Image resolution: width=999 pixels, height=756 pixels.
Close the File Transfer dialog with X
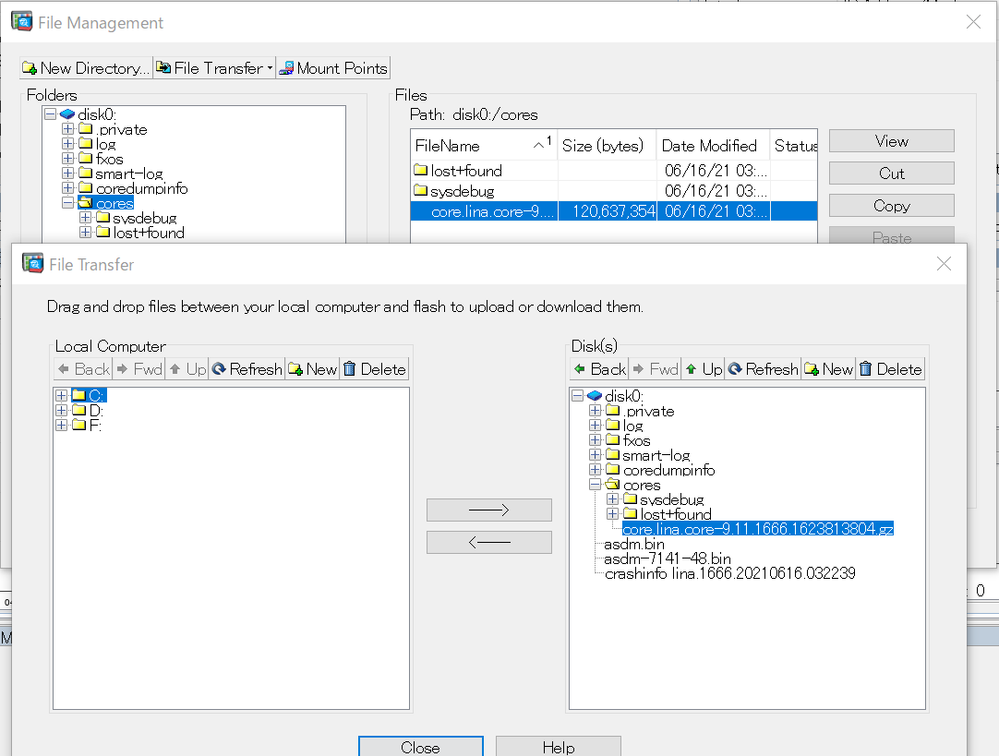(944, 264)
